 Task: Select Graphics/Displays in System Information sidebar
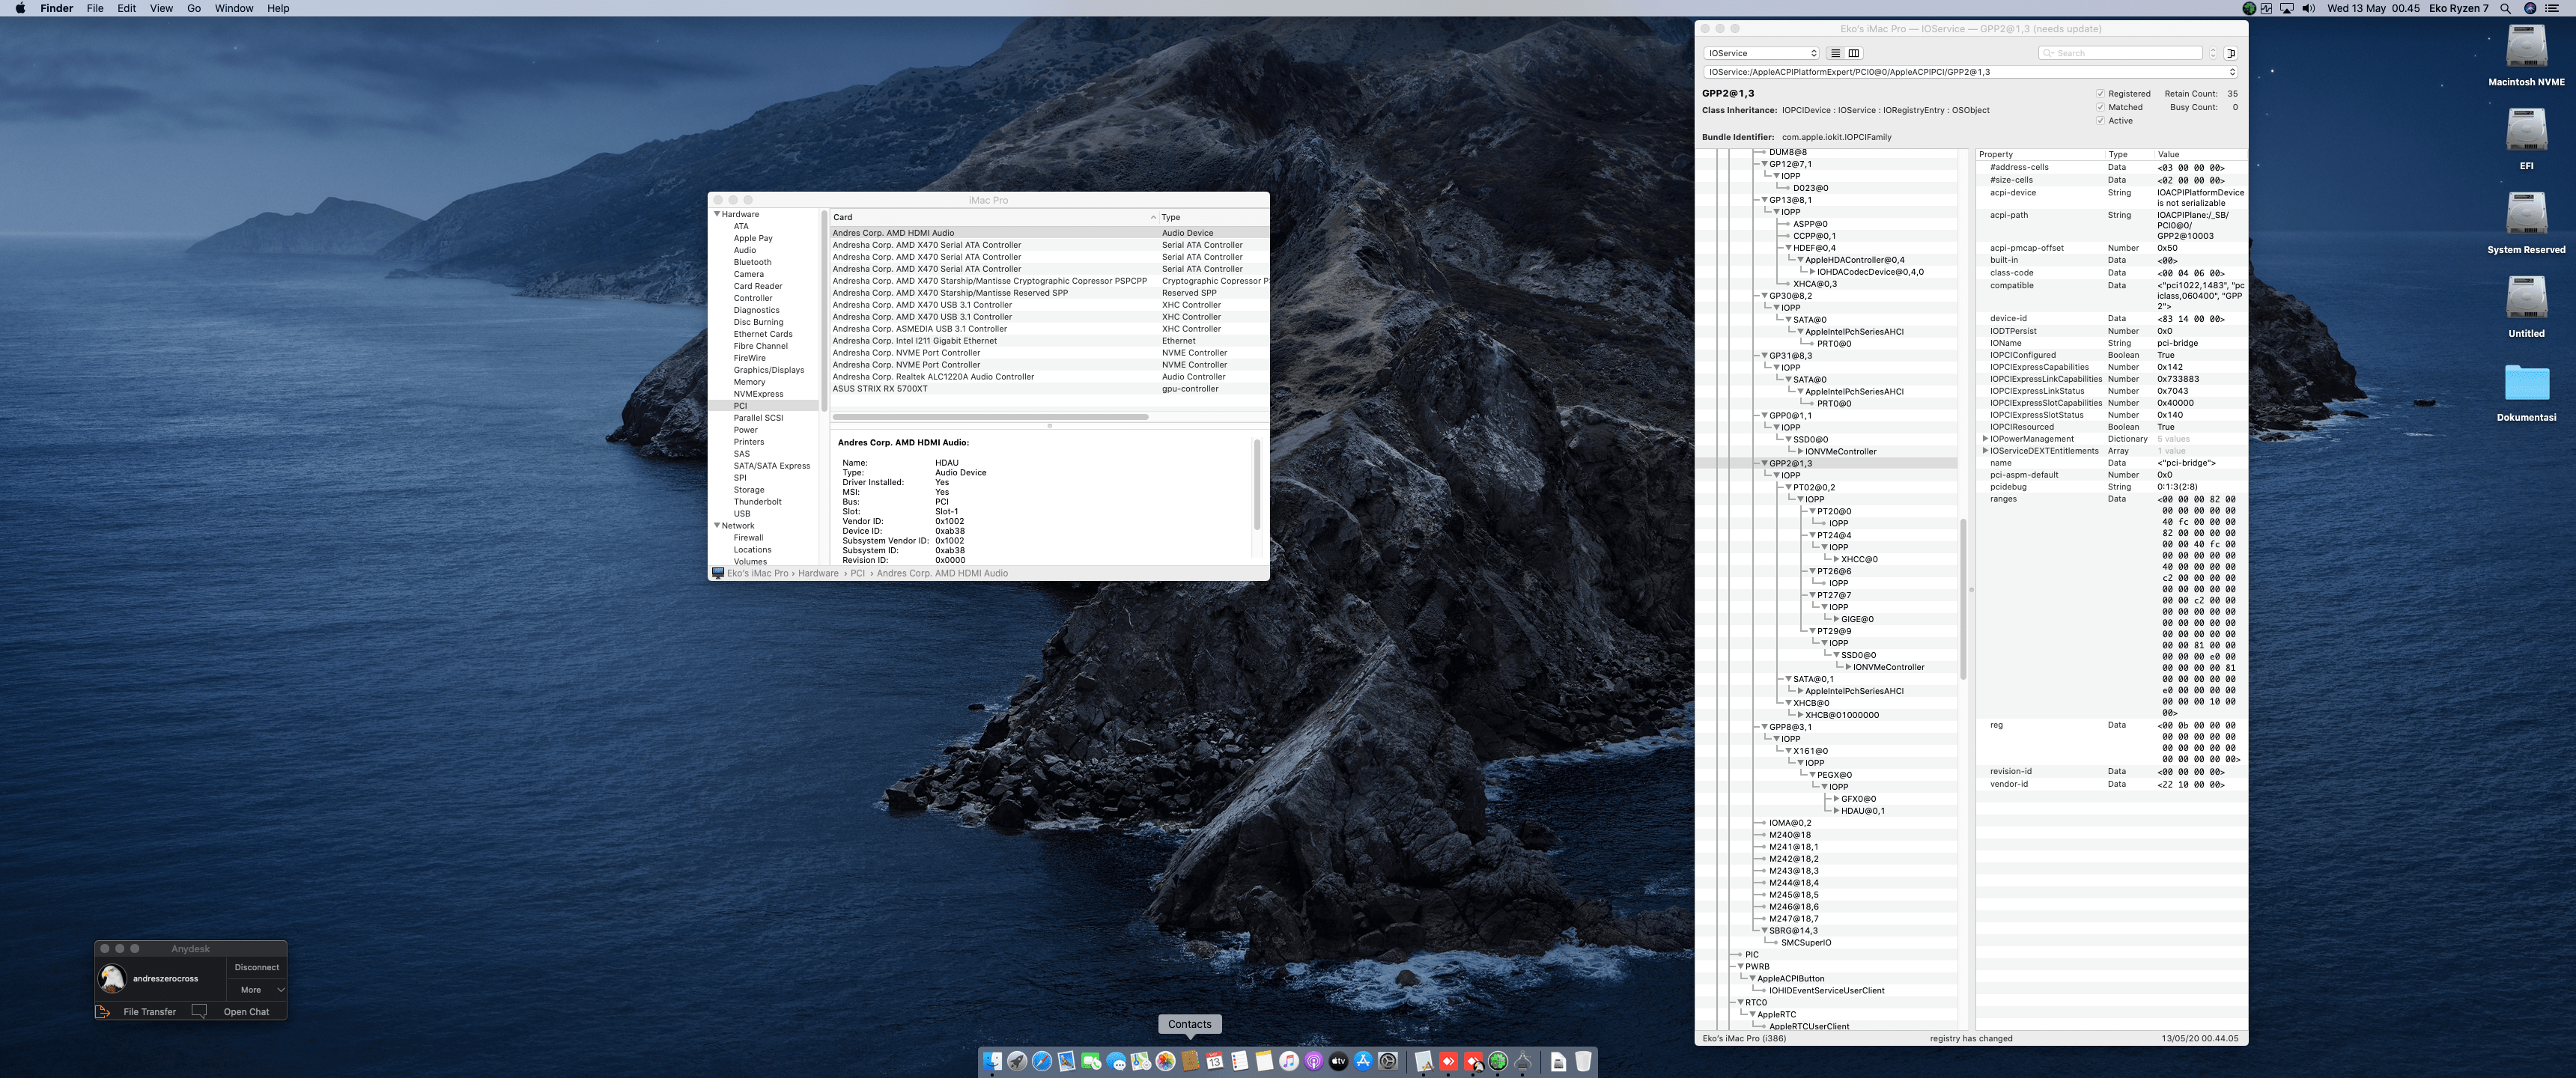pyautogui.click(x=768, y=370)
